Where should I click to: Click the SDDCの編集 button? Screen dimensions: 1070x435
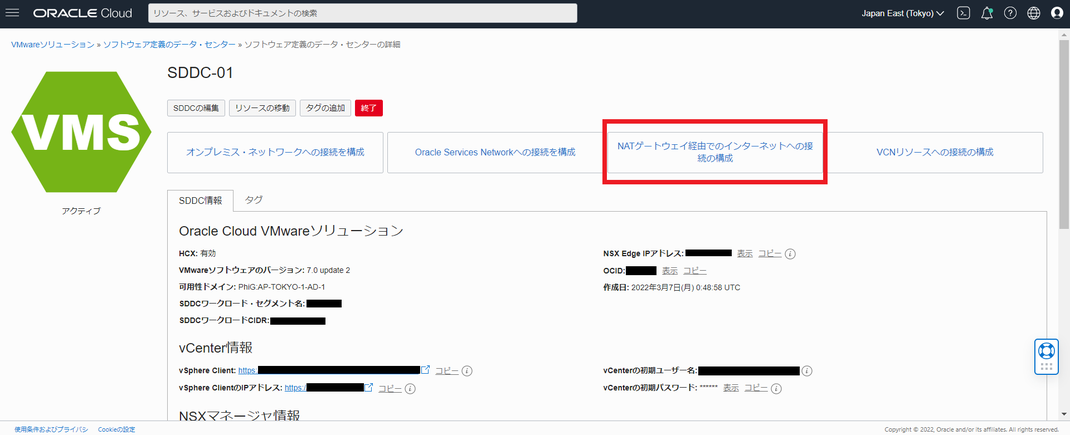(x=196, y=108)
